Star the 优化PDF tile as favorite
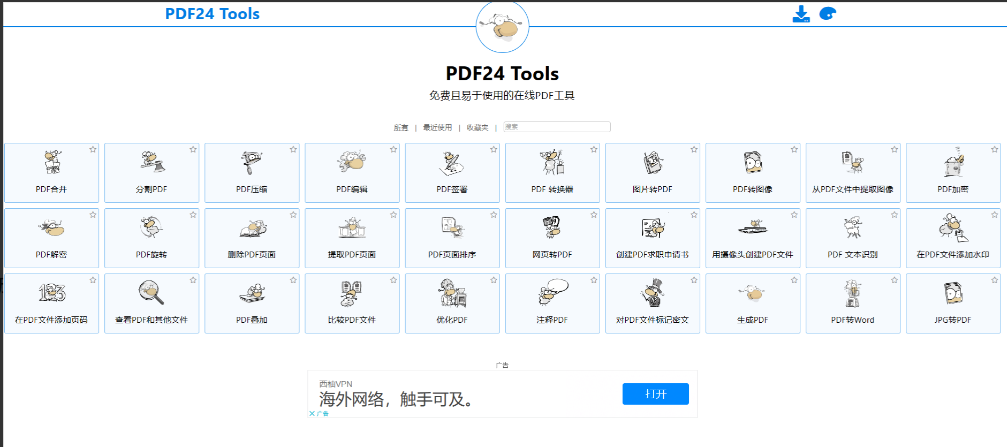The width and height of the screenshot is (1007, 447). point(493,279)
